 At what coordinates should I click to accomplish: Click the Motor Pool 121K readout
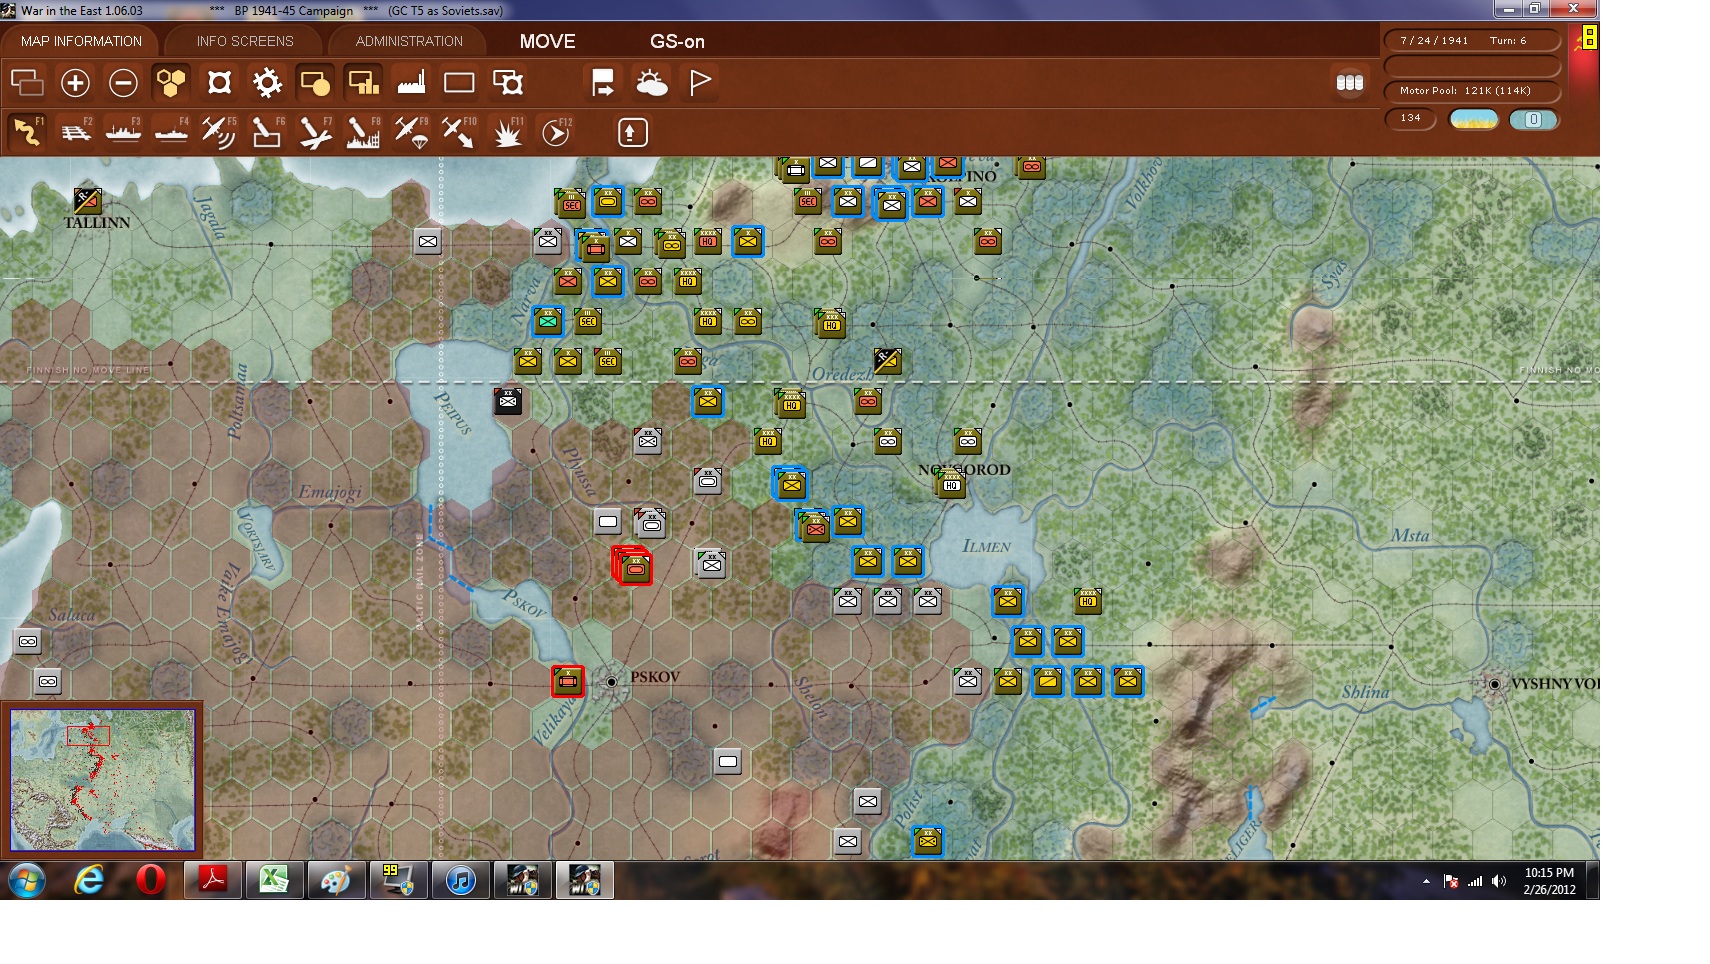[1472, 91]
